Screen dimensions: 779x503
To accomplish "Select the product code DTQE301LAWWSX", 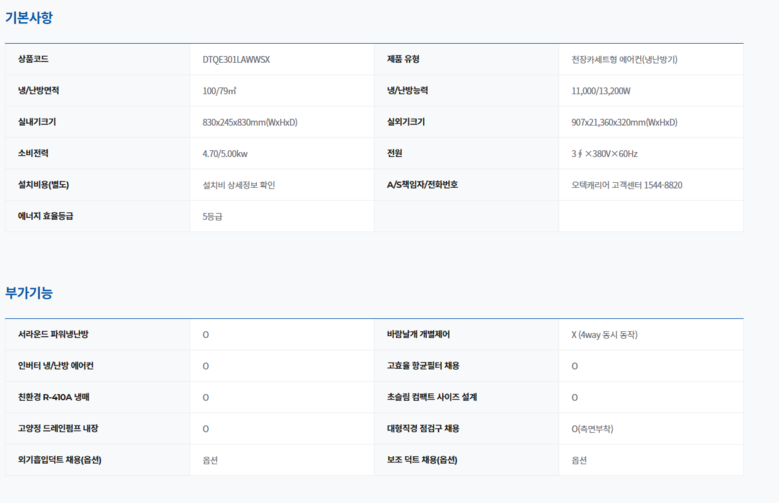I will tap(236, 59).
